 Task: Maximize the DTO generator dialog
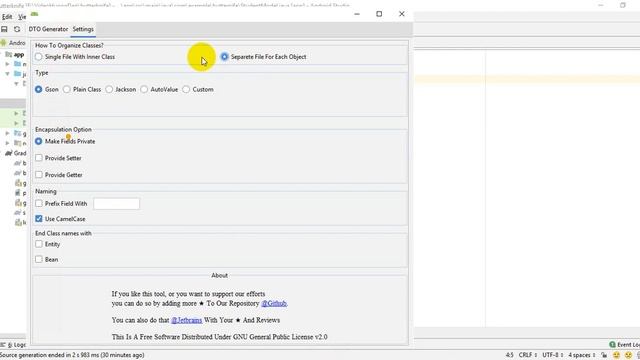coord(379,14)
